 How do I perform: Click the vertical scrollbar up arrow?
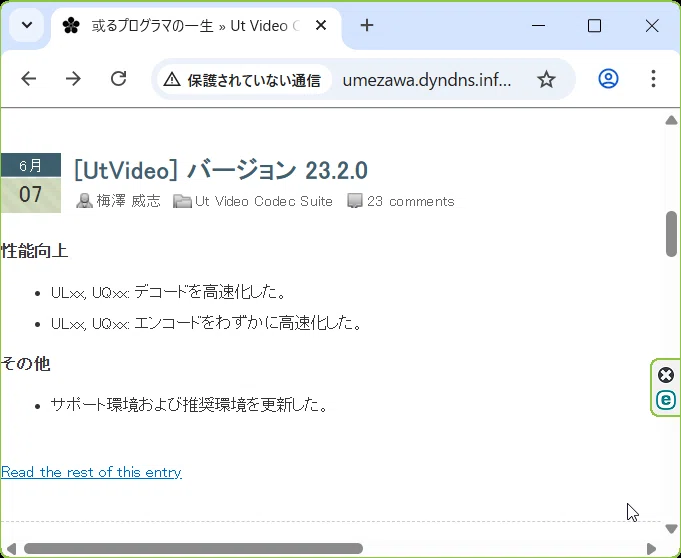coord(671,120)
